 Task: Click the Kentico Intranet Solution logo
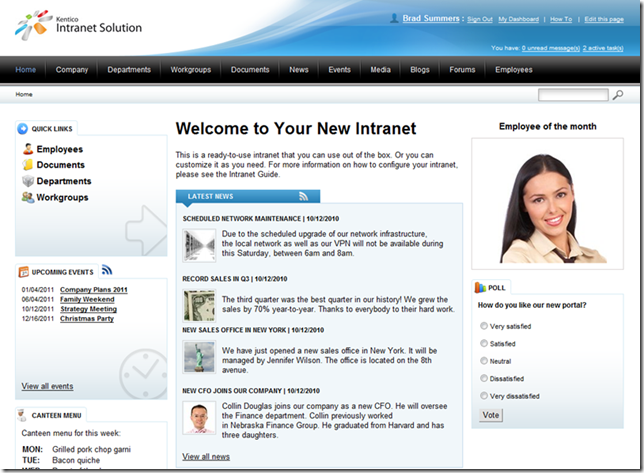click(x=78, y=25)
